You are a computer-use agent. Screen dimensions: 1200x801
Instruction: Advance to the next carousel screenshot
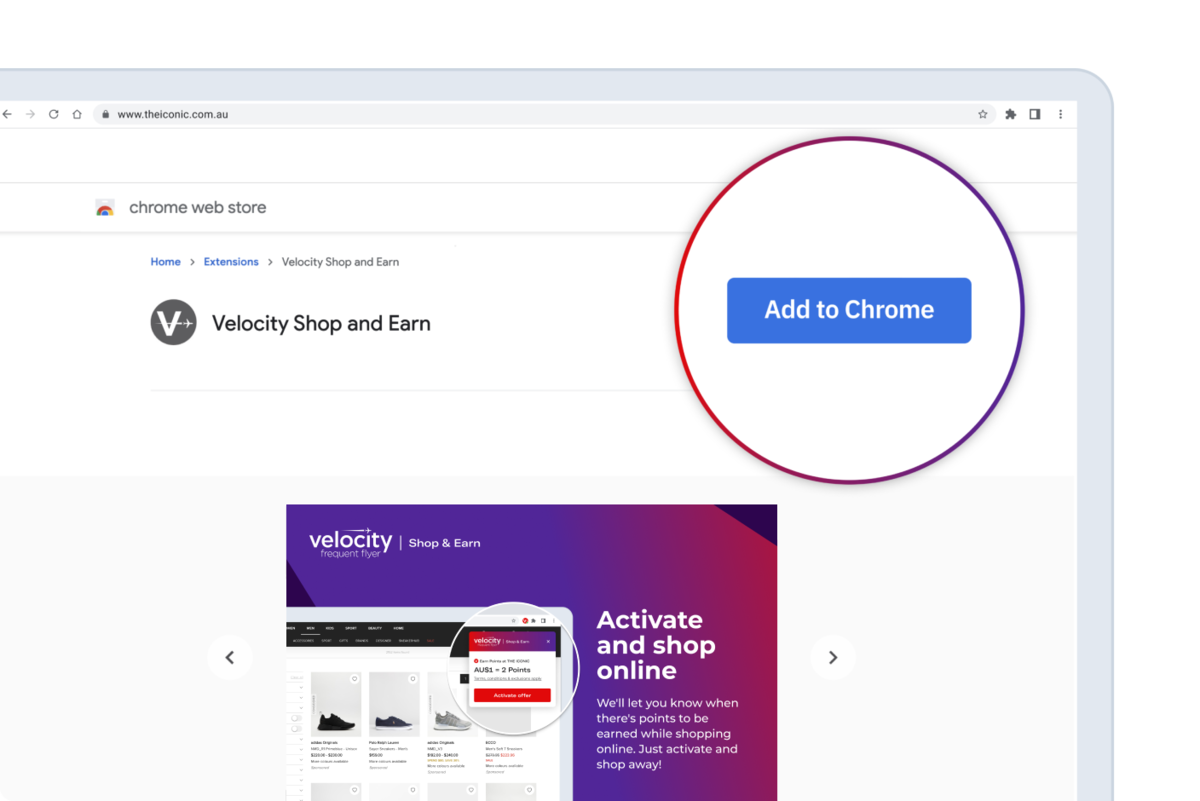[x=833, y=657]
